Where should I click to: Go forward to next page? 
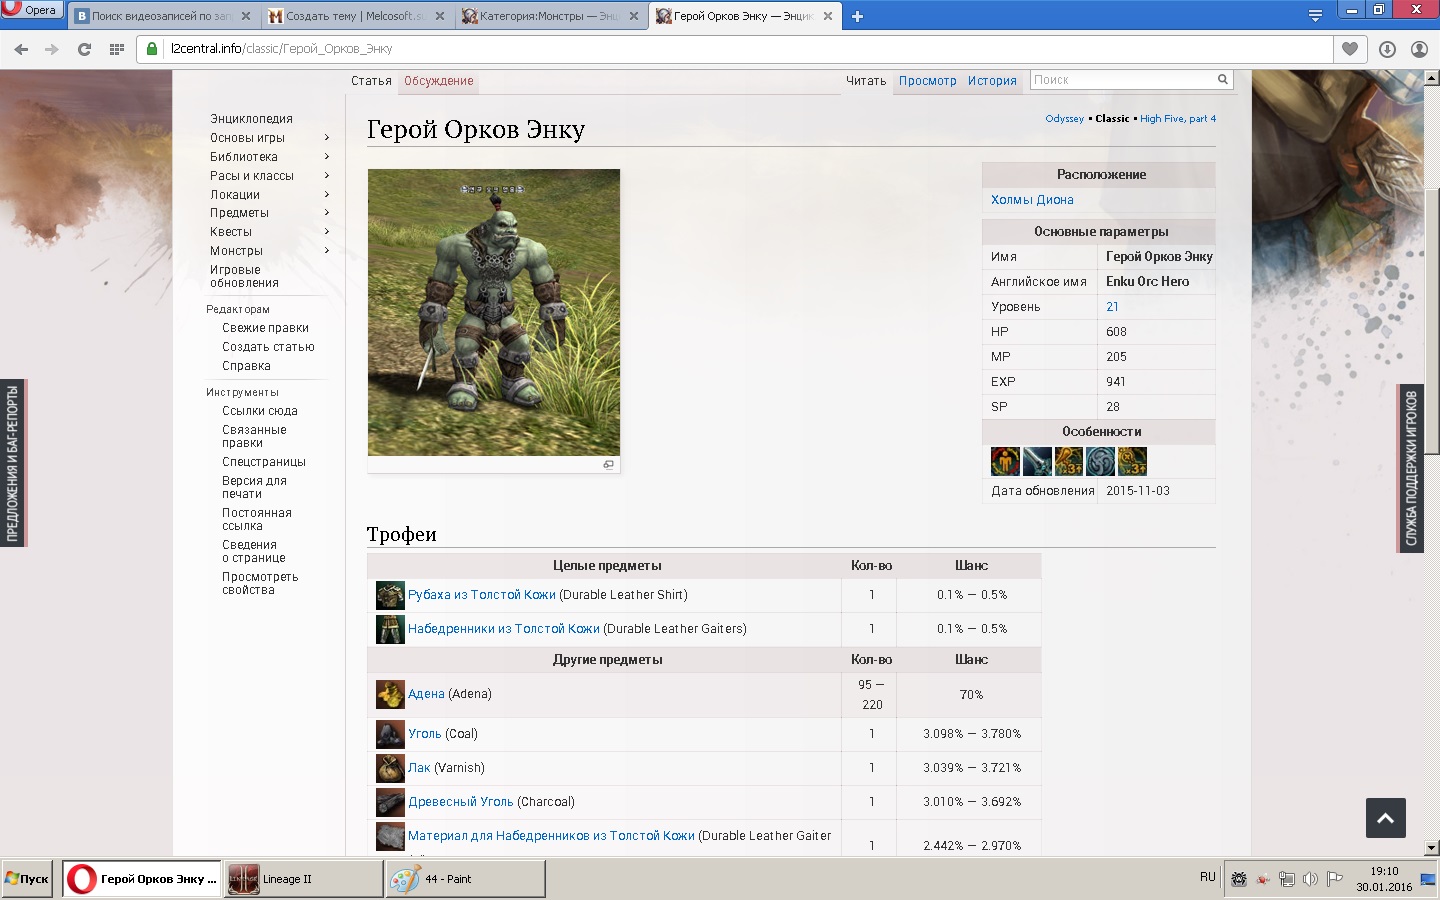[x=52, y=49]
